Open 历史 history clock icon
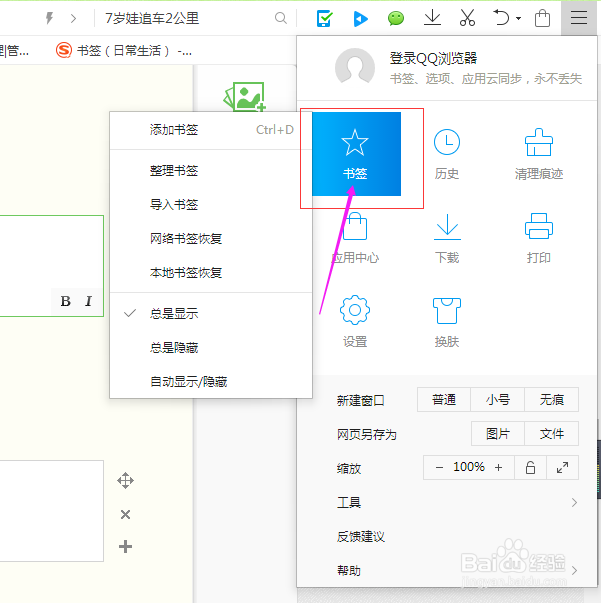The image size is (601, 603). pos(446,155)
